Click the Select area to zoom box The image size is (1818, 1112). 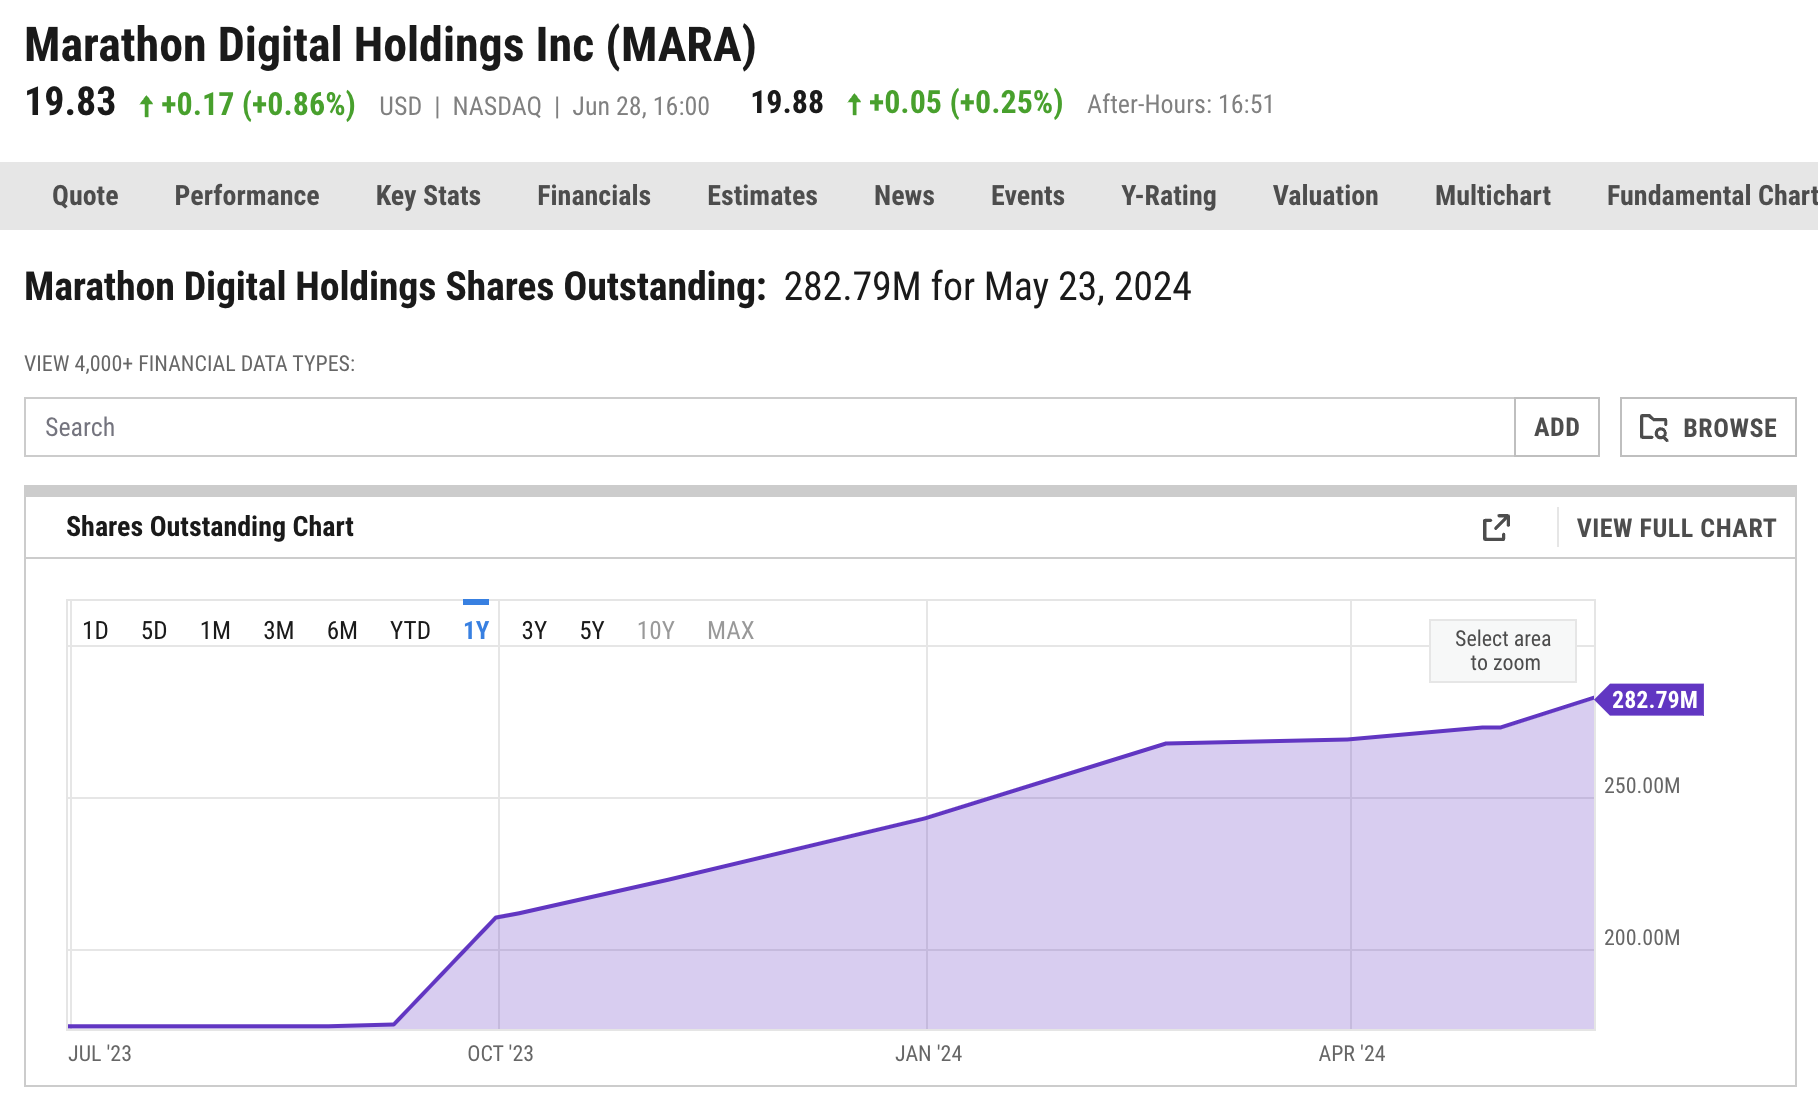(x=1502, y=651)
